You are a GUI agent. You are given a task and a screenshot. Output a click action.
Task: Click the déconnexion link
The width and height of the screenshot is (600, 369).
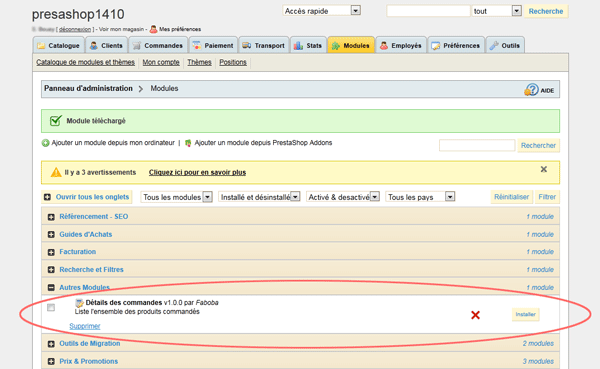pyautogui.click(x=75, y=29)
